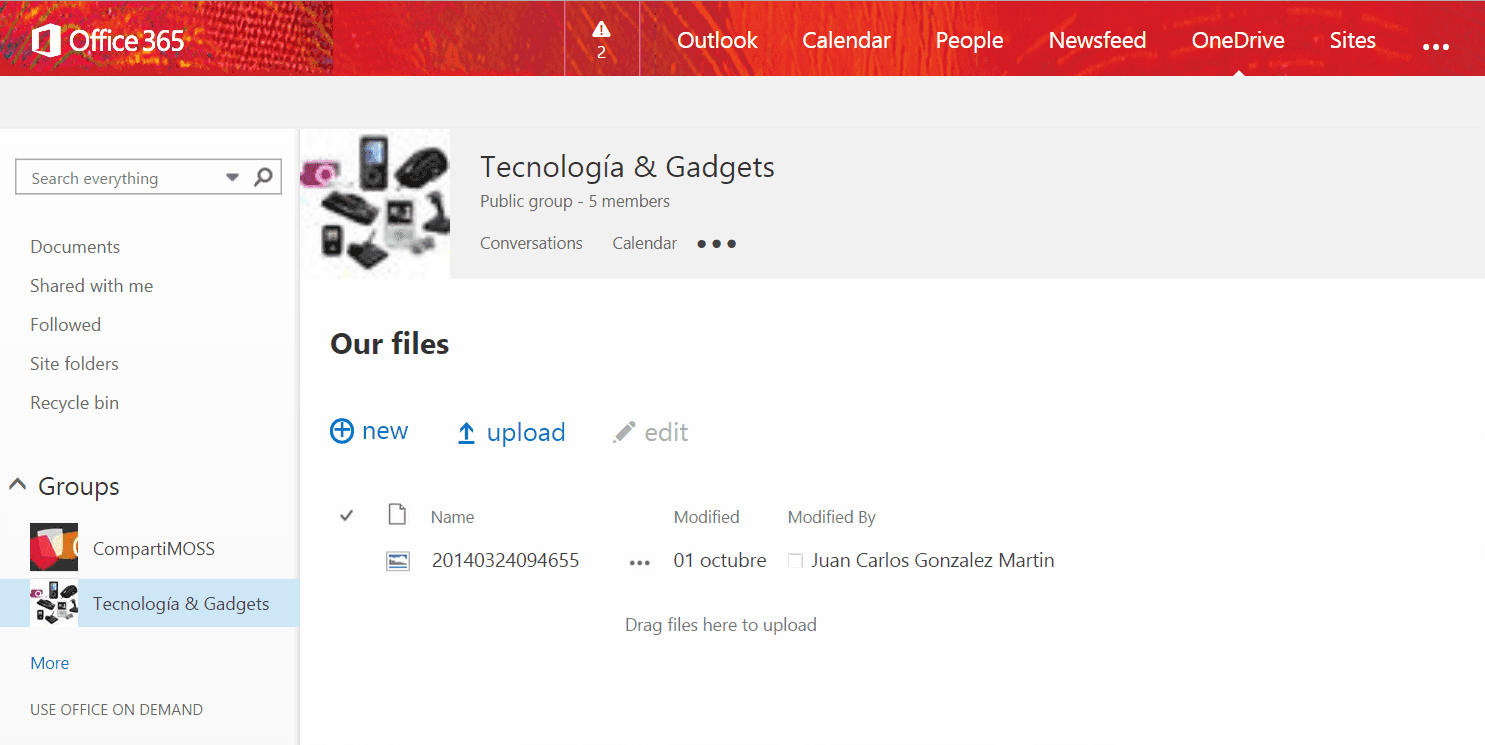The height and width of the screenshot is (745, 1485).
Task: Go to Calendar in the top navigation
Action: [x=846, y=40]
